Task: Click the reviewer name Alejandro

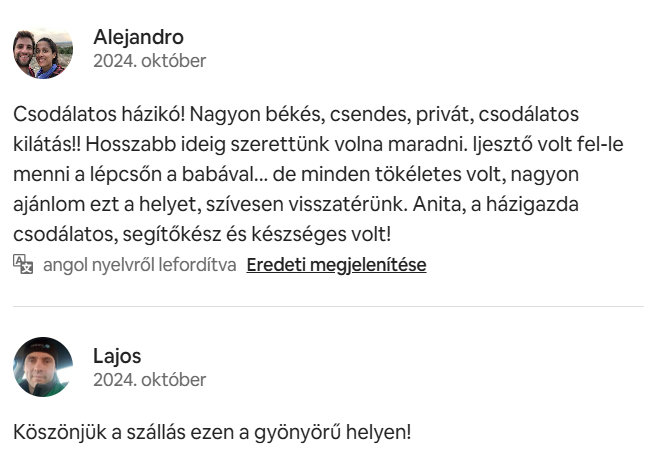Action: 138,37
